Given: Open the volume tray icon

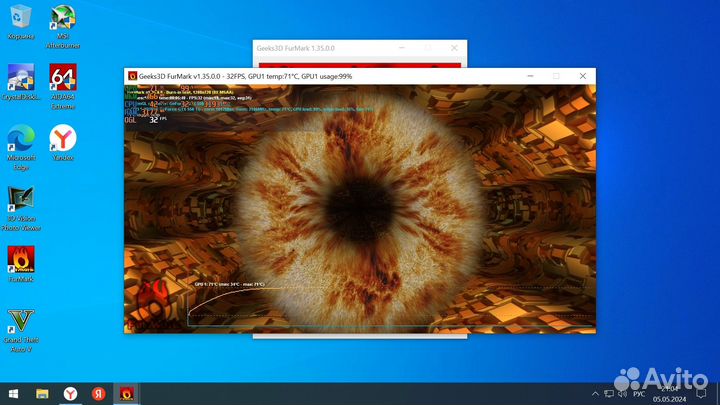Looking at the screenshot, I should [622, 394].
